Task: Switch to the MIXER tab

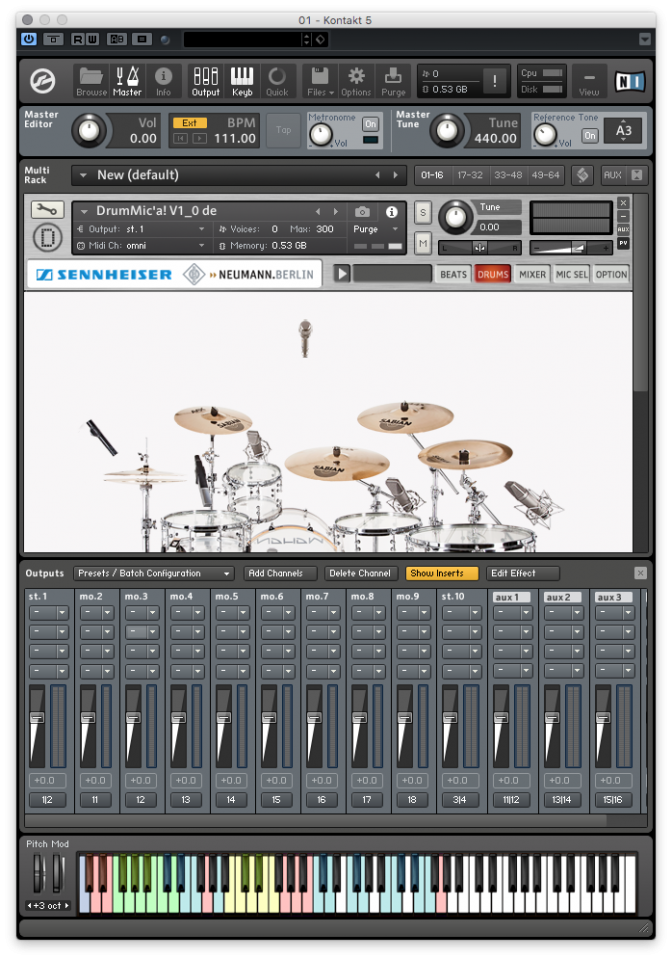Action: (x=532, y=274)
